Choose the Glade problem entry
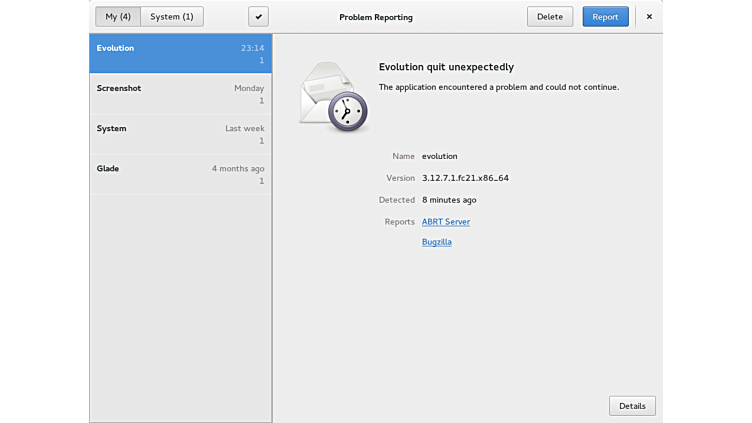 [180, 174]
